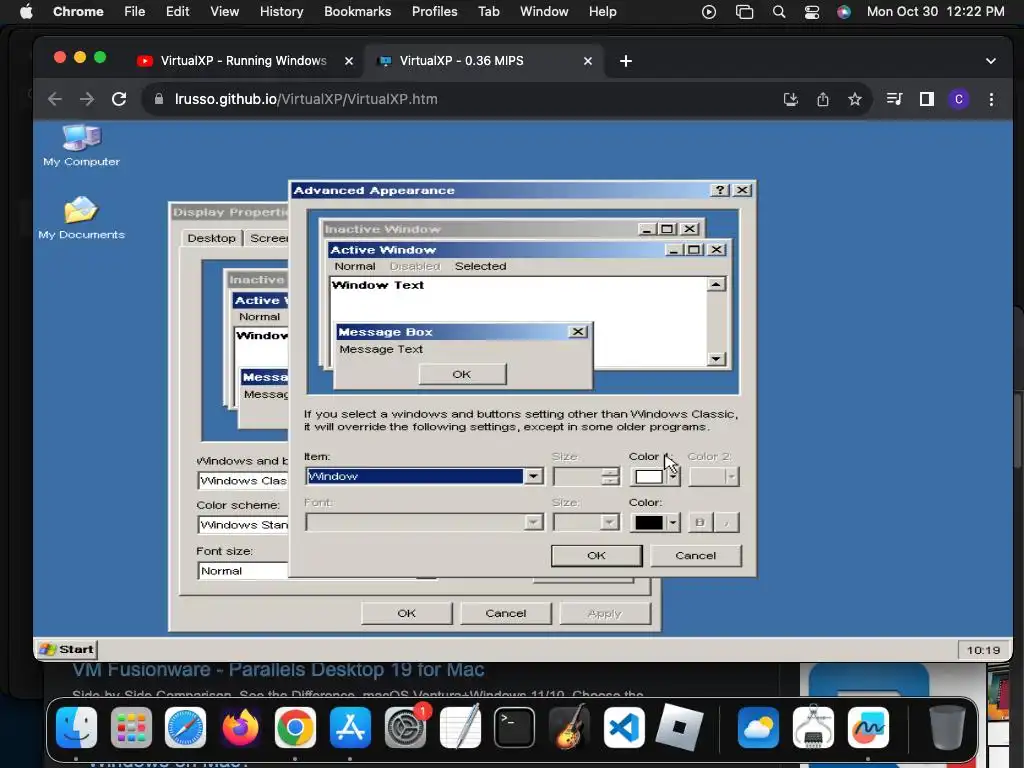
Task: Click Selected menu item in preview
Action: (x=481, y=266)
